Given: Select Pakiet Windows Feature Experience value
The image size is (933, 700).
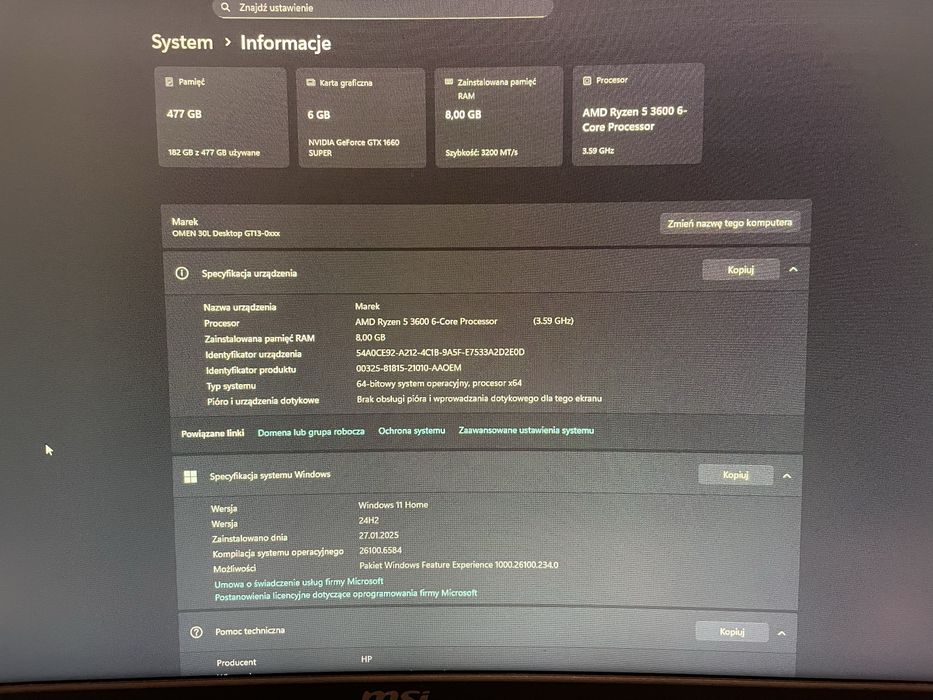Looking at the screenshot, I should pyautogui.click(x=459, y=565).
